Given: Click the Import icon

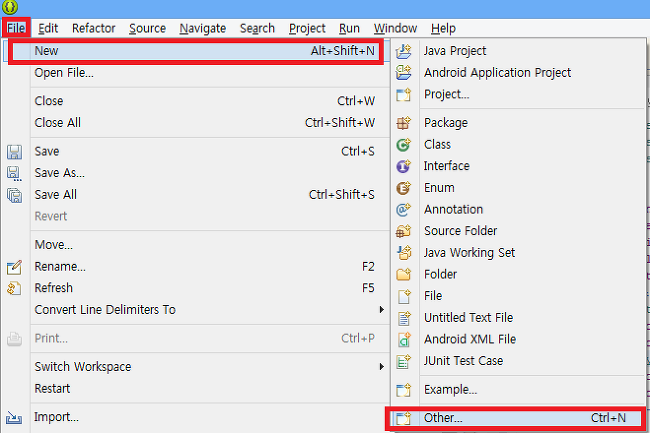Looking at the screenshot, I should pos(15,417).
